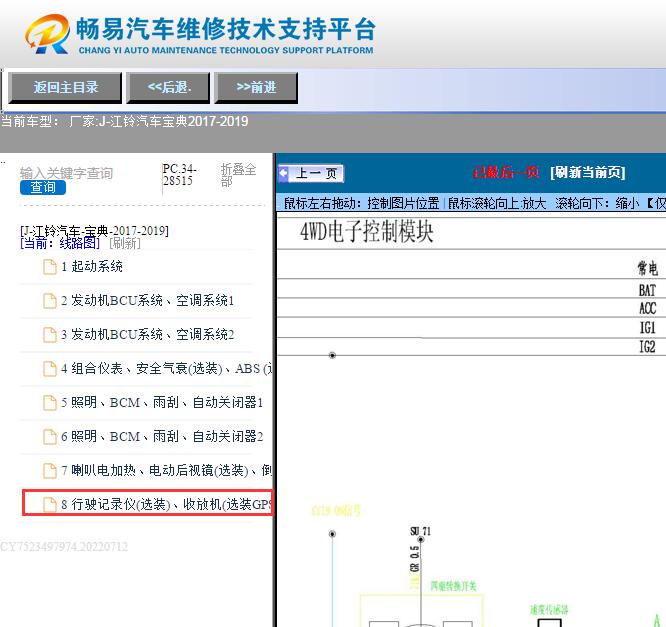Click the 畅易 platform logo icon
The image size is (666, 627).
click(48, 34)
